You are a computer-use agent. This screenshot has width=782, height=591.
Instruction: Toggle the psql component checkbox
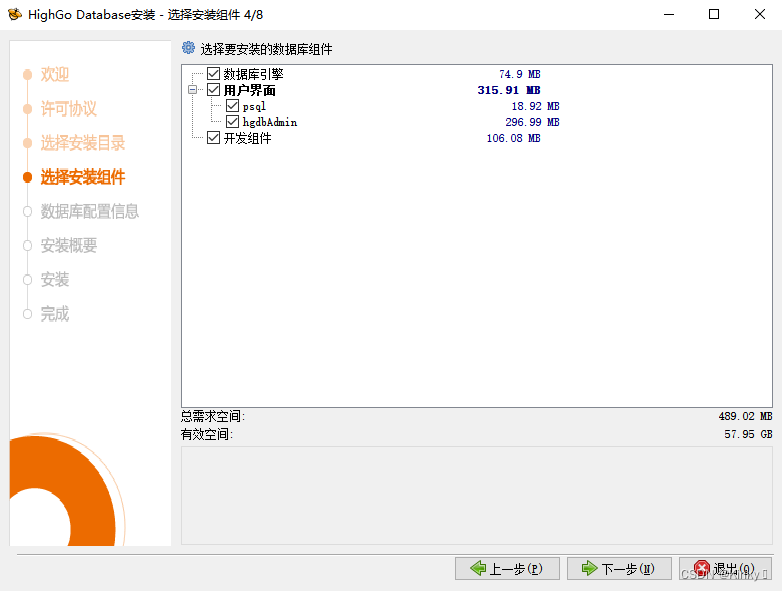point(232,106)
